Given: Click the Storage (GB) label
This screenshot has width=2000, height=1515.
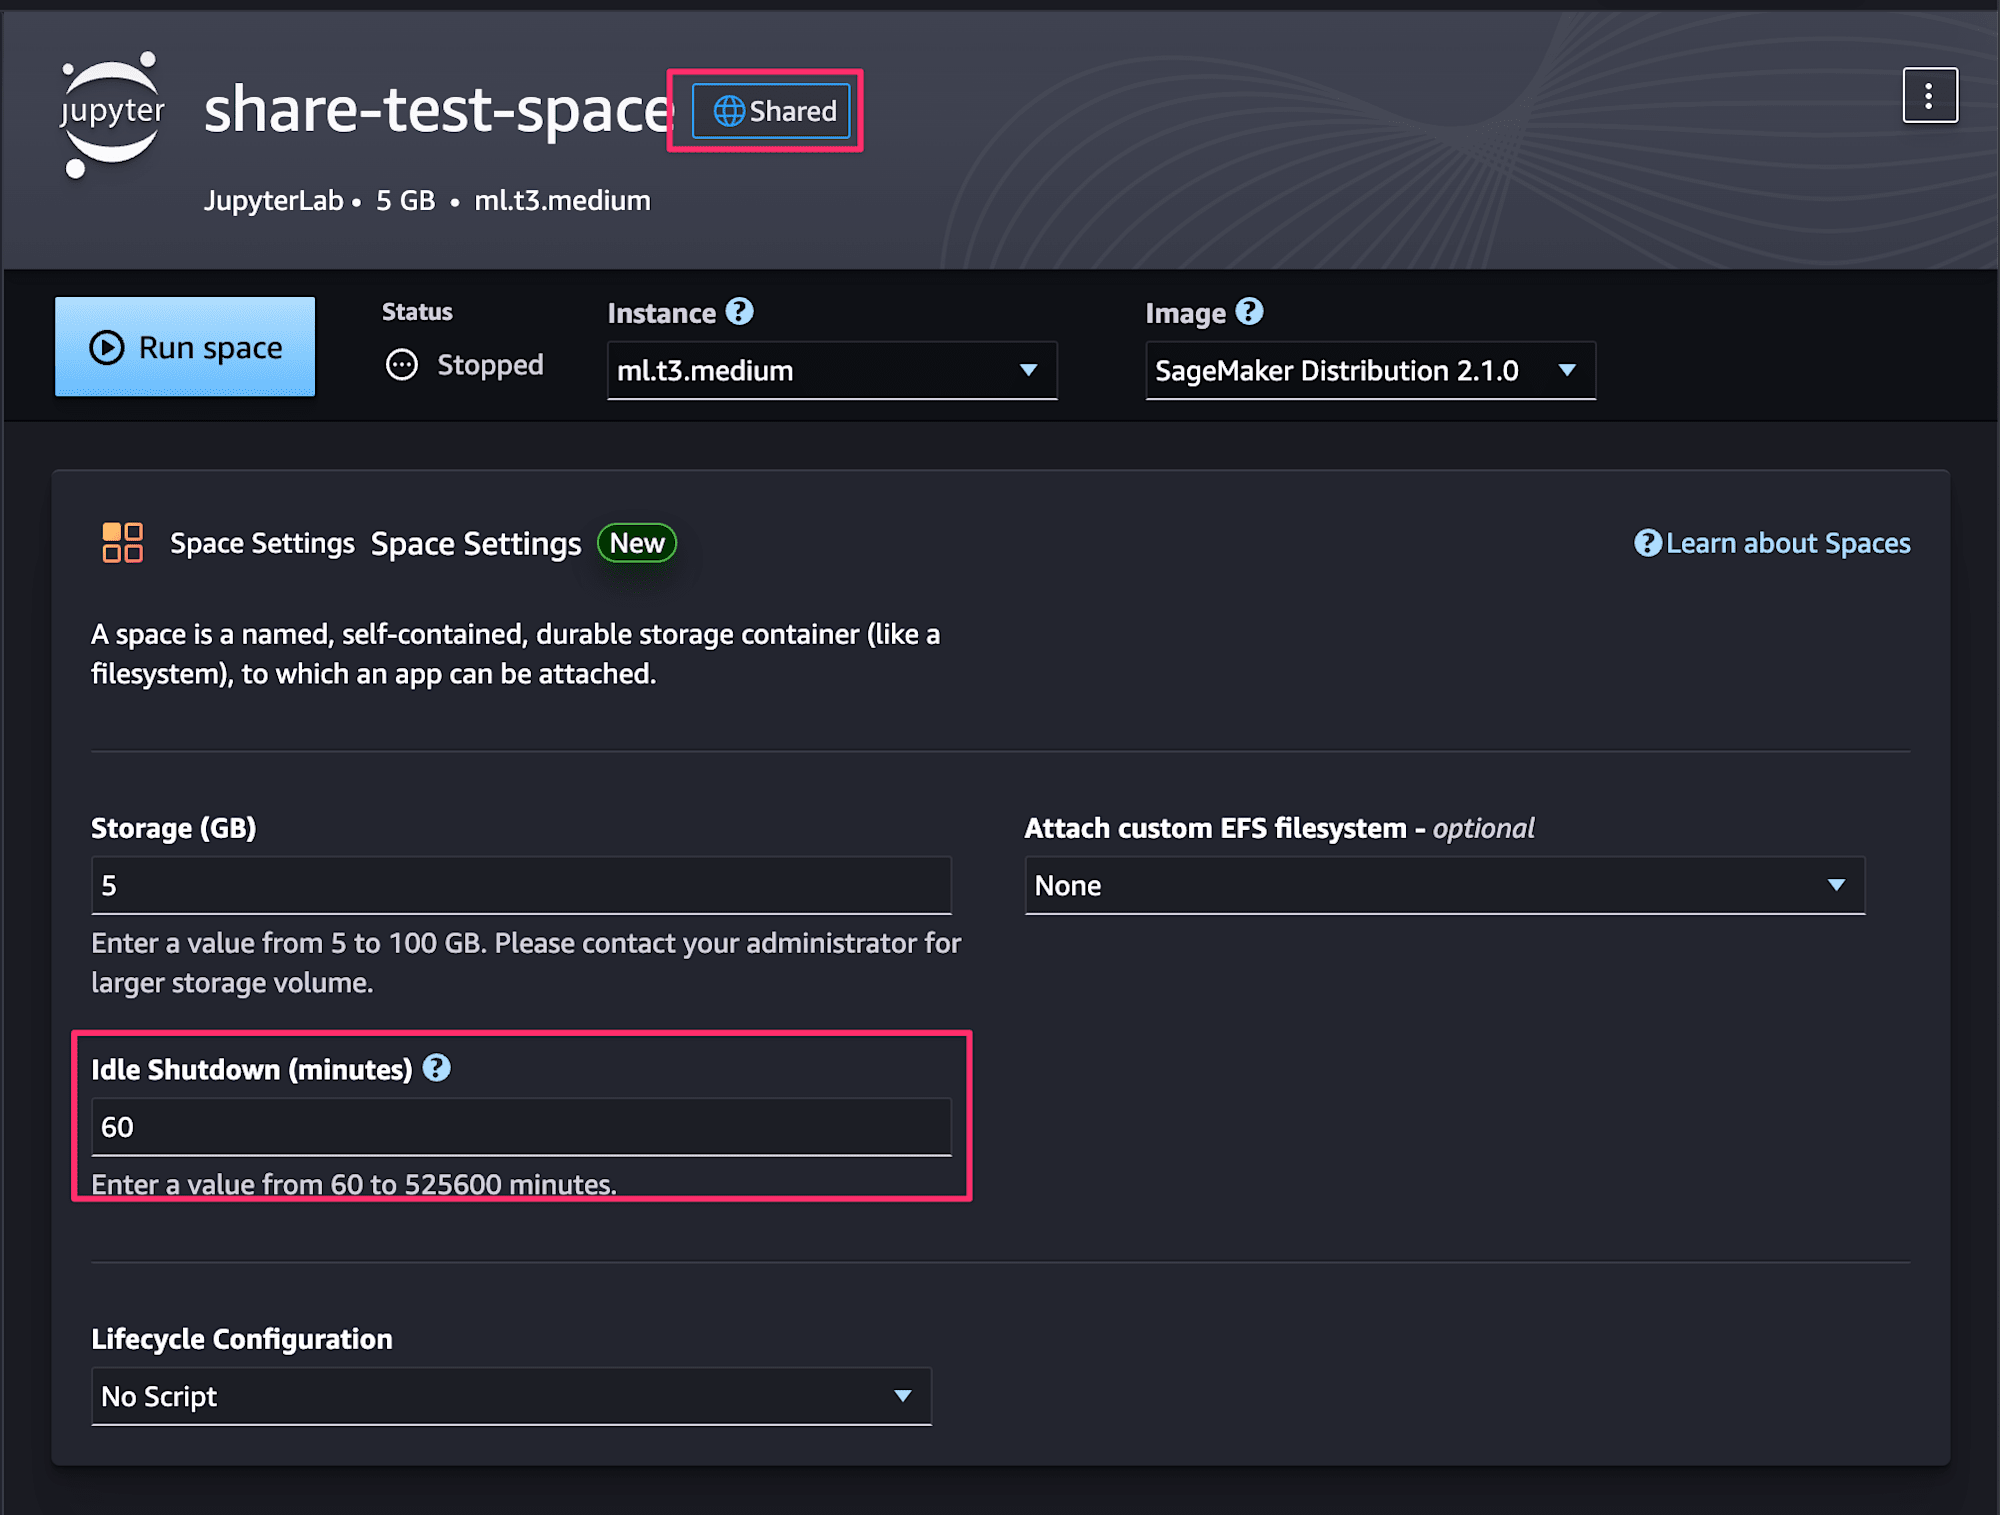Looking at the screenshot, I should (x=174, y=828).
